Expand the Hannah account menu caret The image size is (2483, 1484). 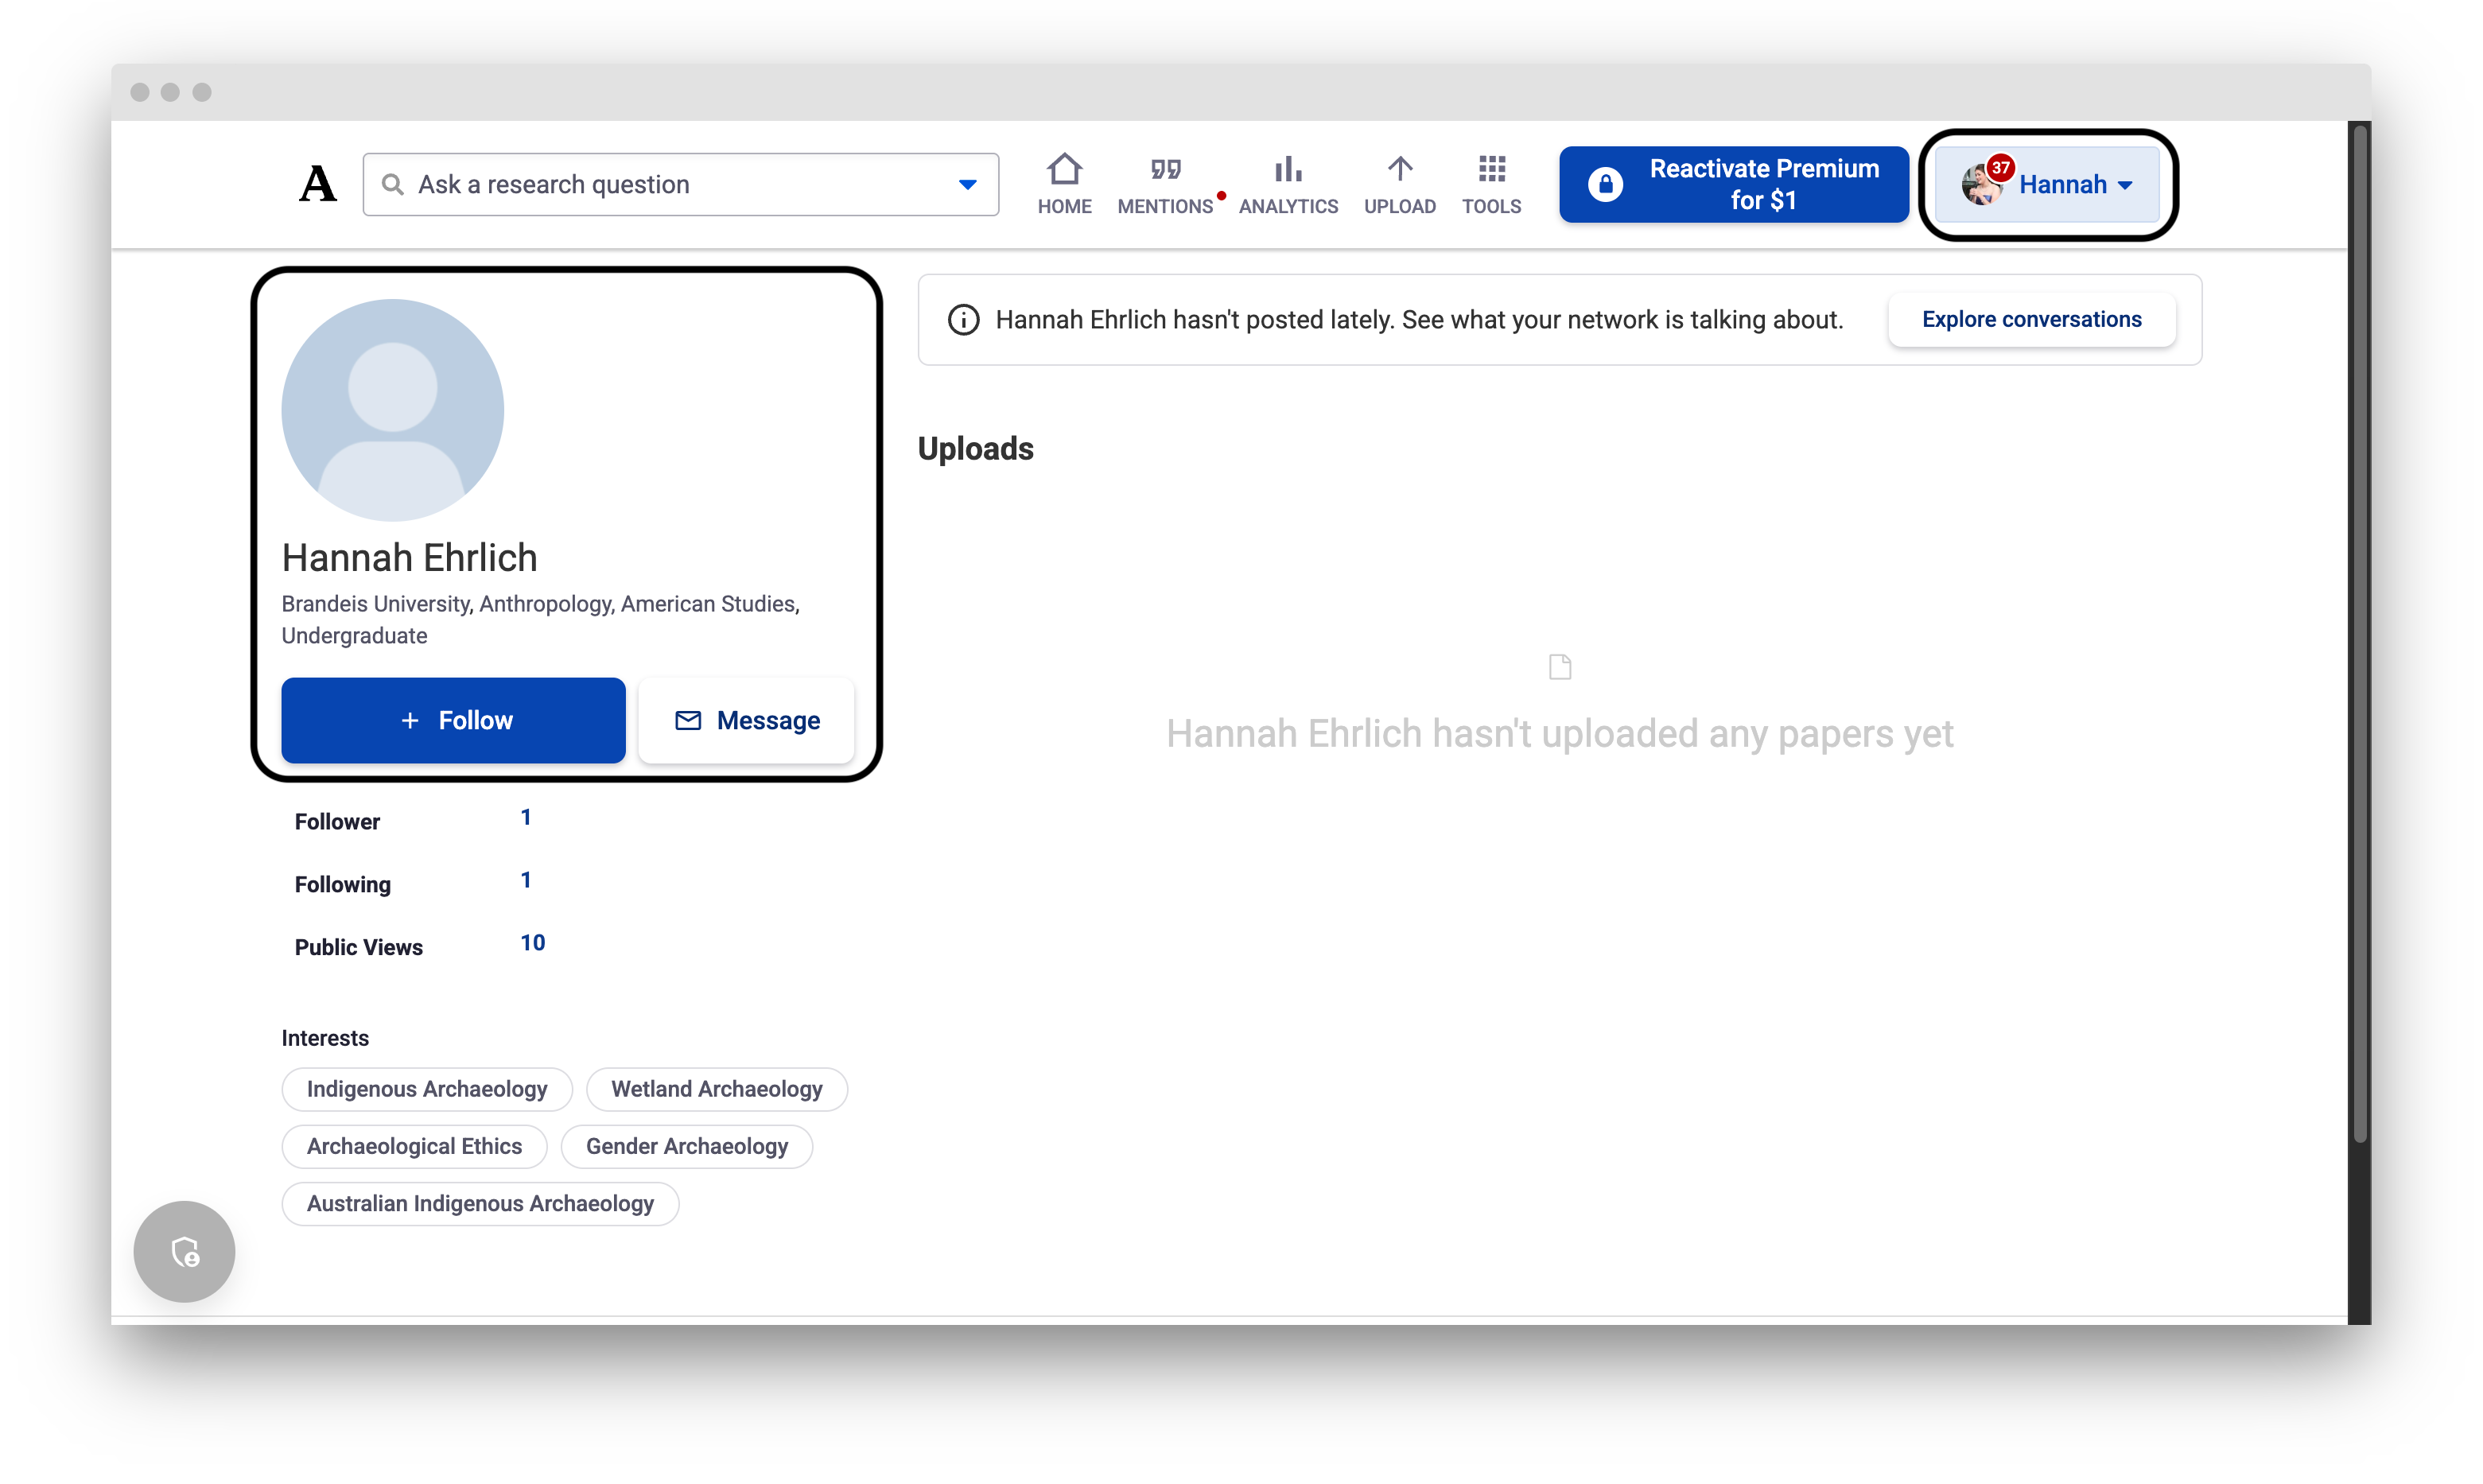pyautogui.click(x=2125, y=186)
